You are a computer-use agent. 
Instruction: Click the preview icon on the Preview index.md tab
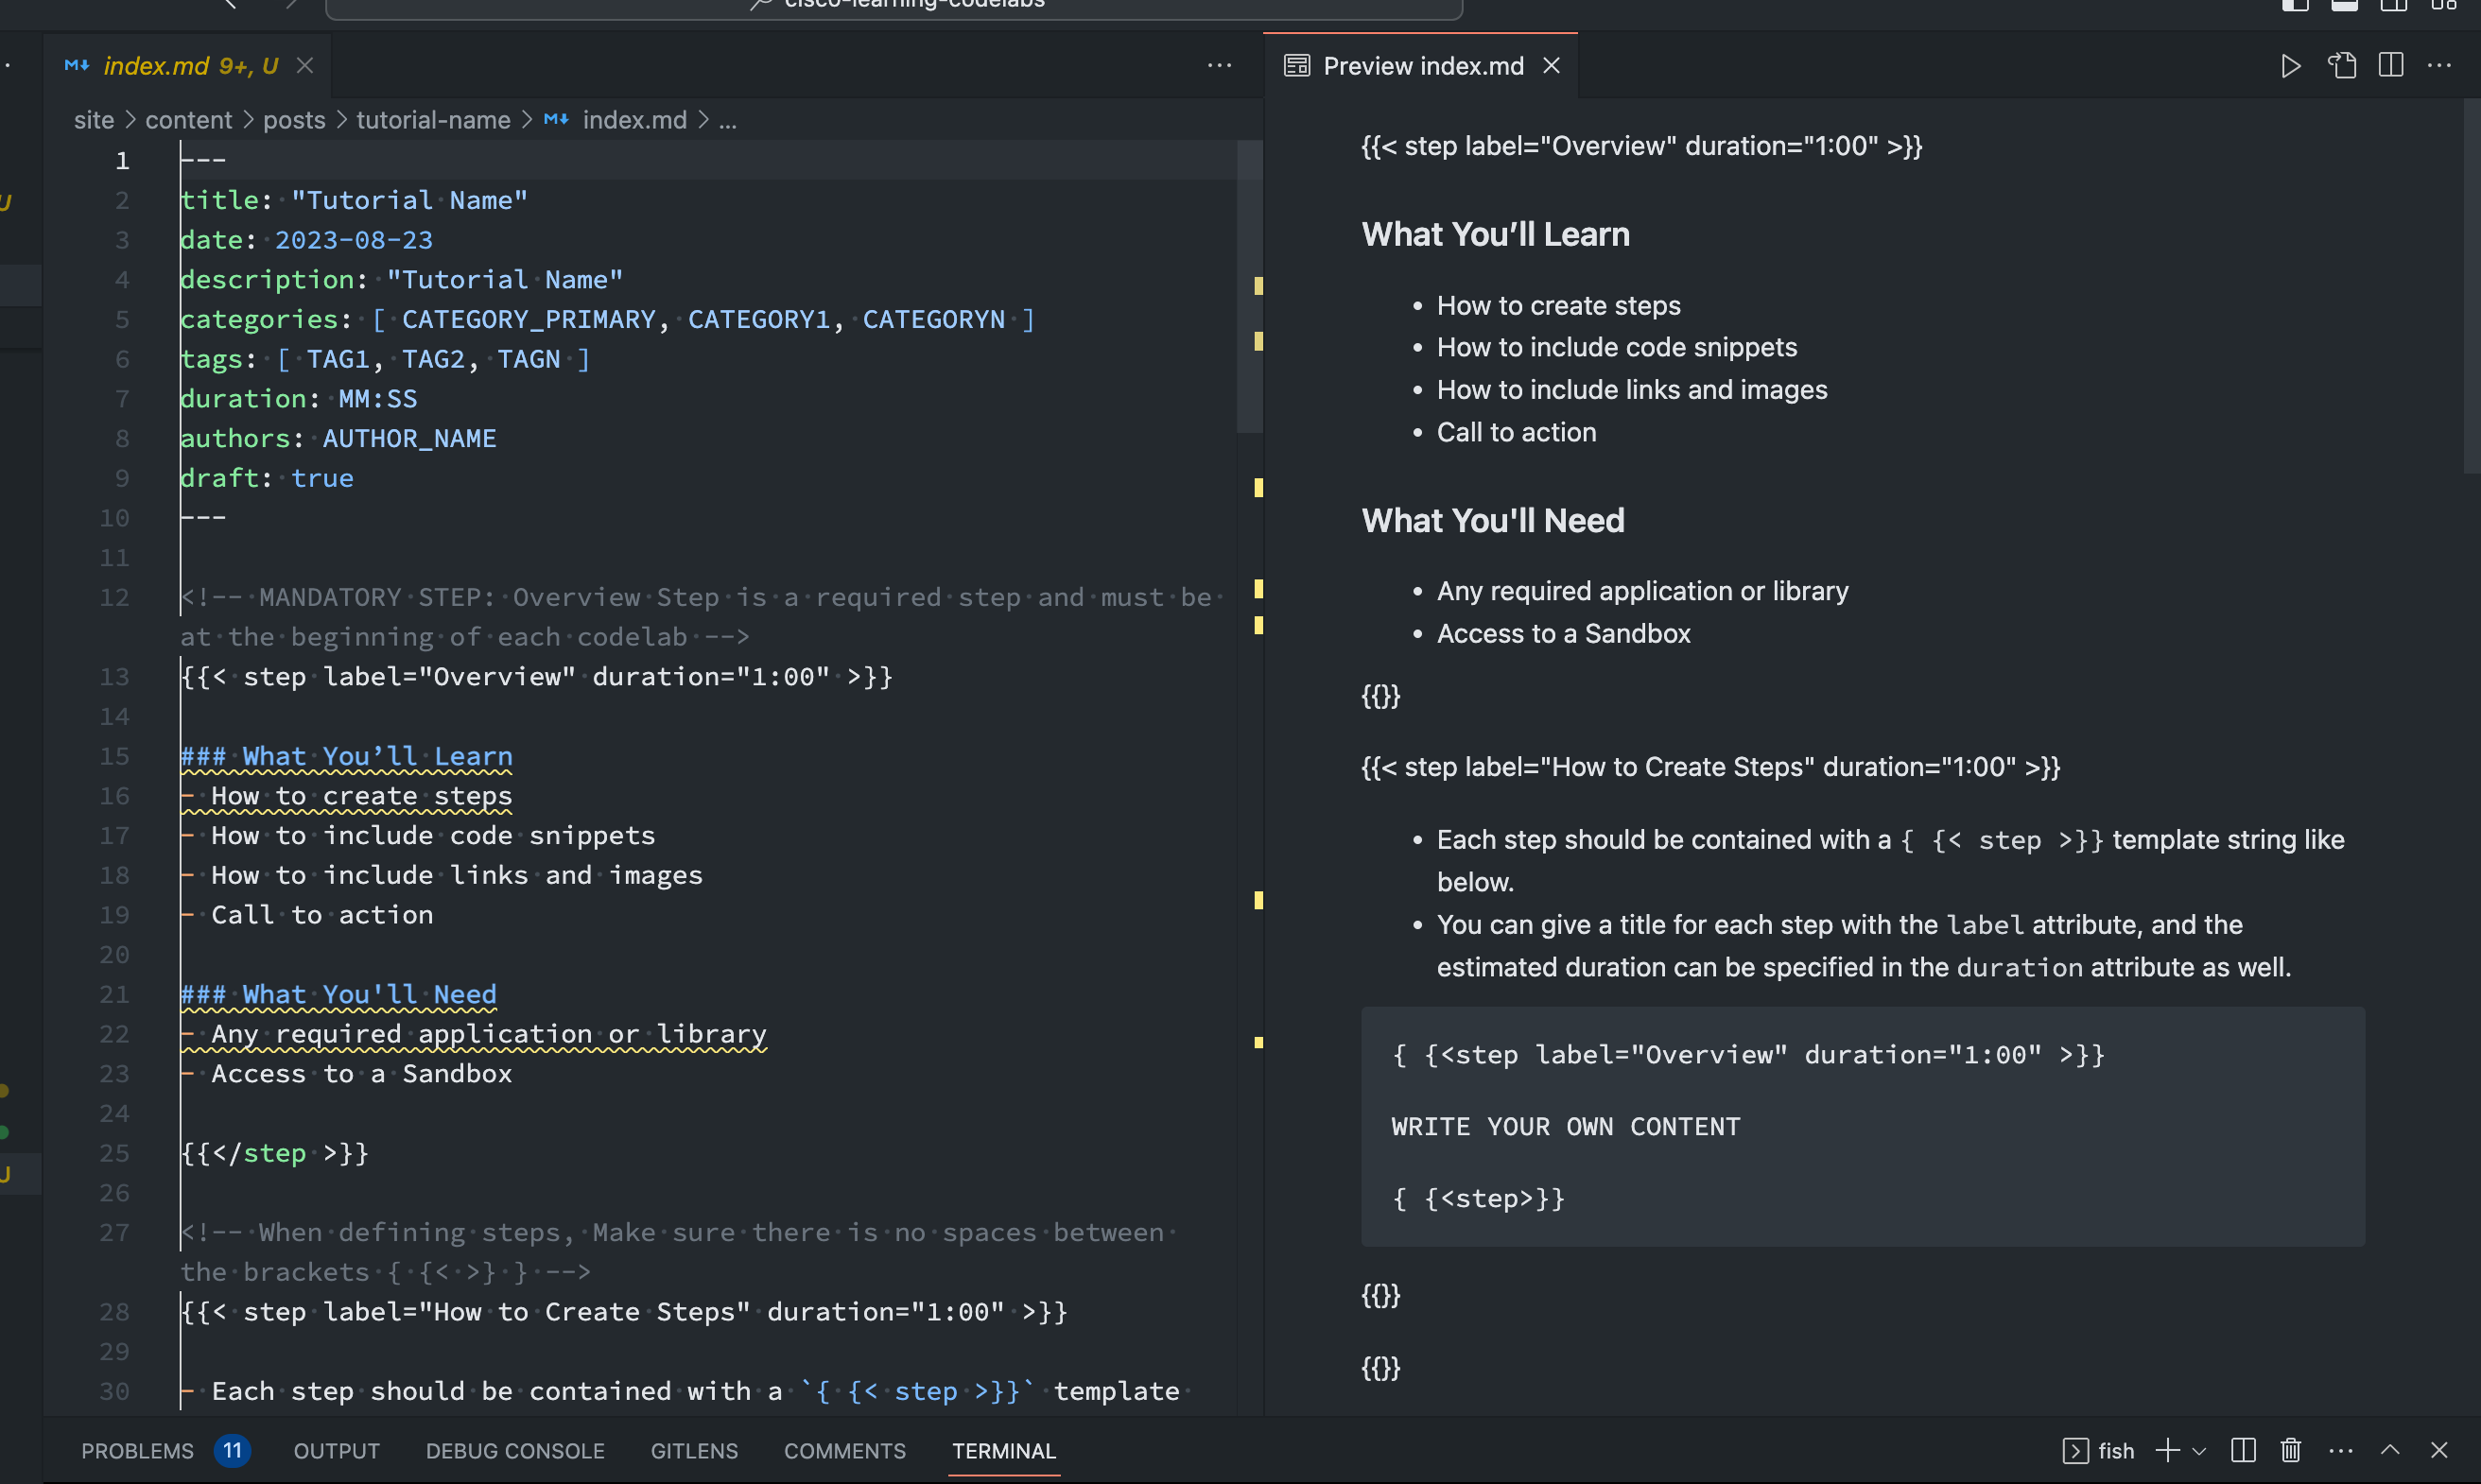(x=1297, y=66)
